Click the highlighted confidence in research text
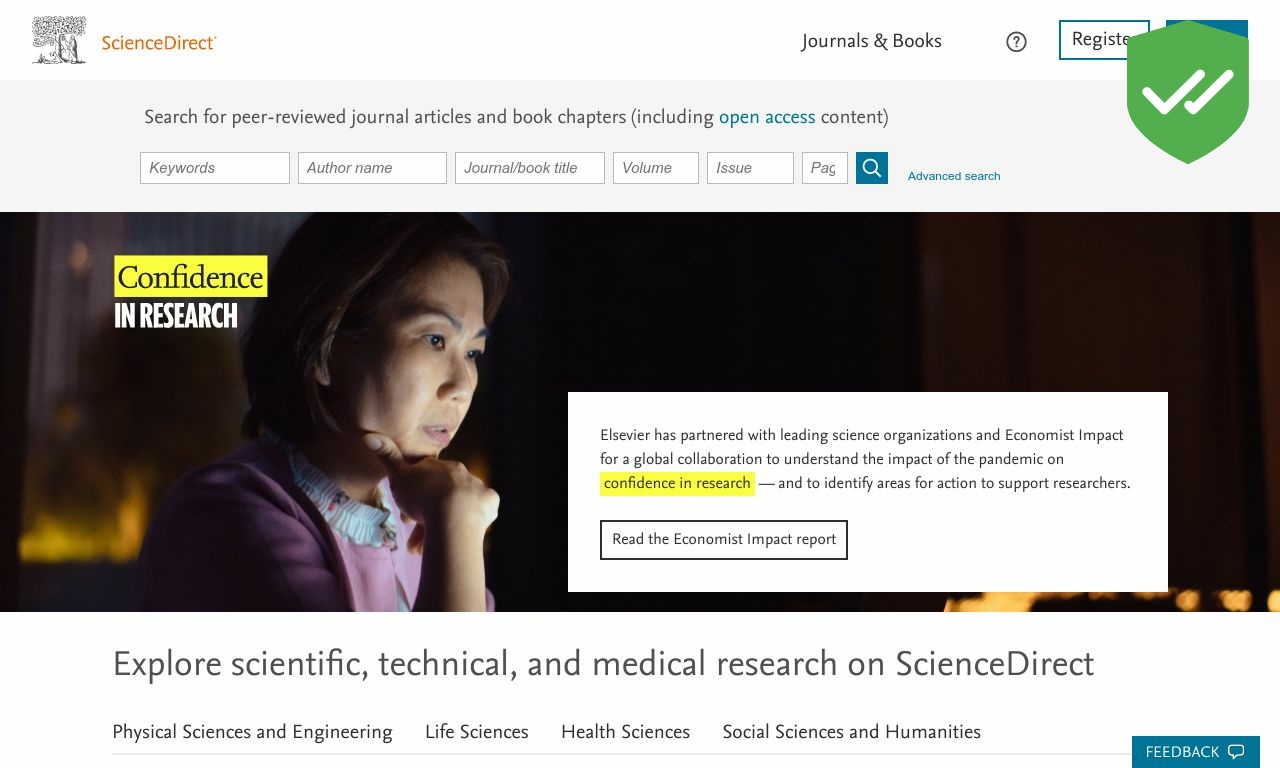This screenshot has height=768, width=1280. tap(677, 483)
